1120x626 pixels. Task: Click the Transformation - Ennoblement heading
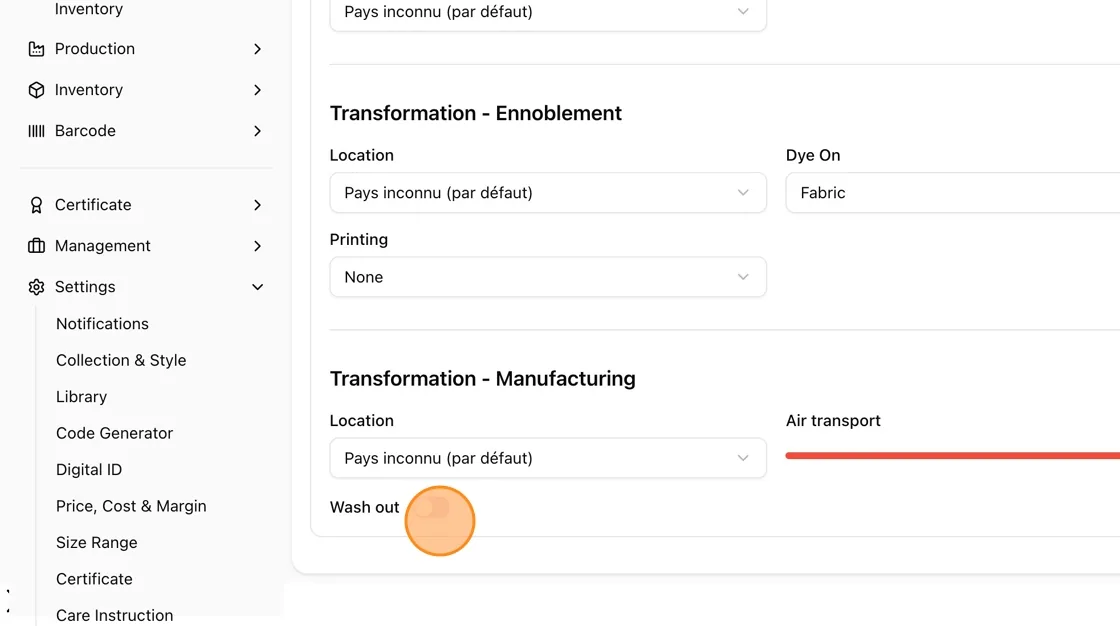[476, 113]
